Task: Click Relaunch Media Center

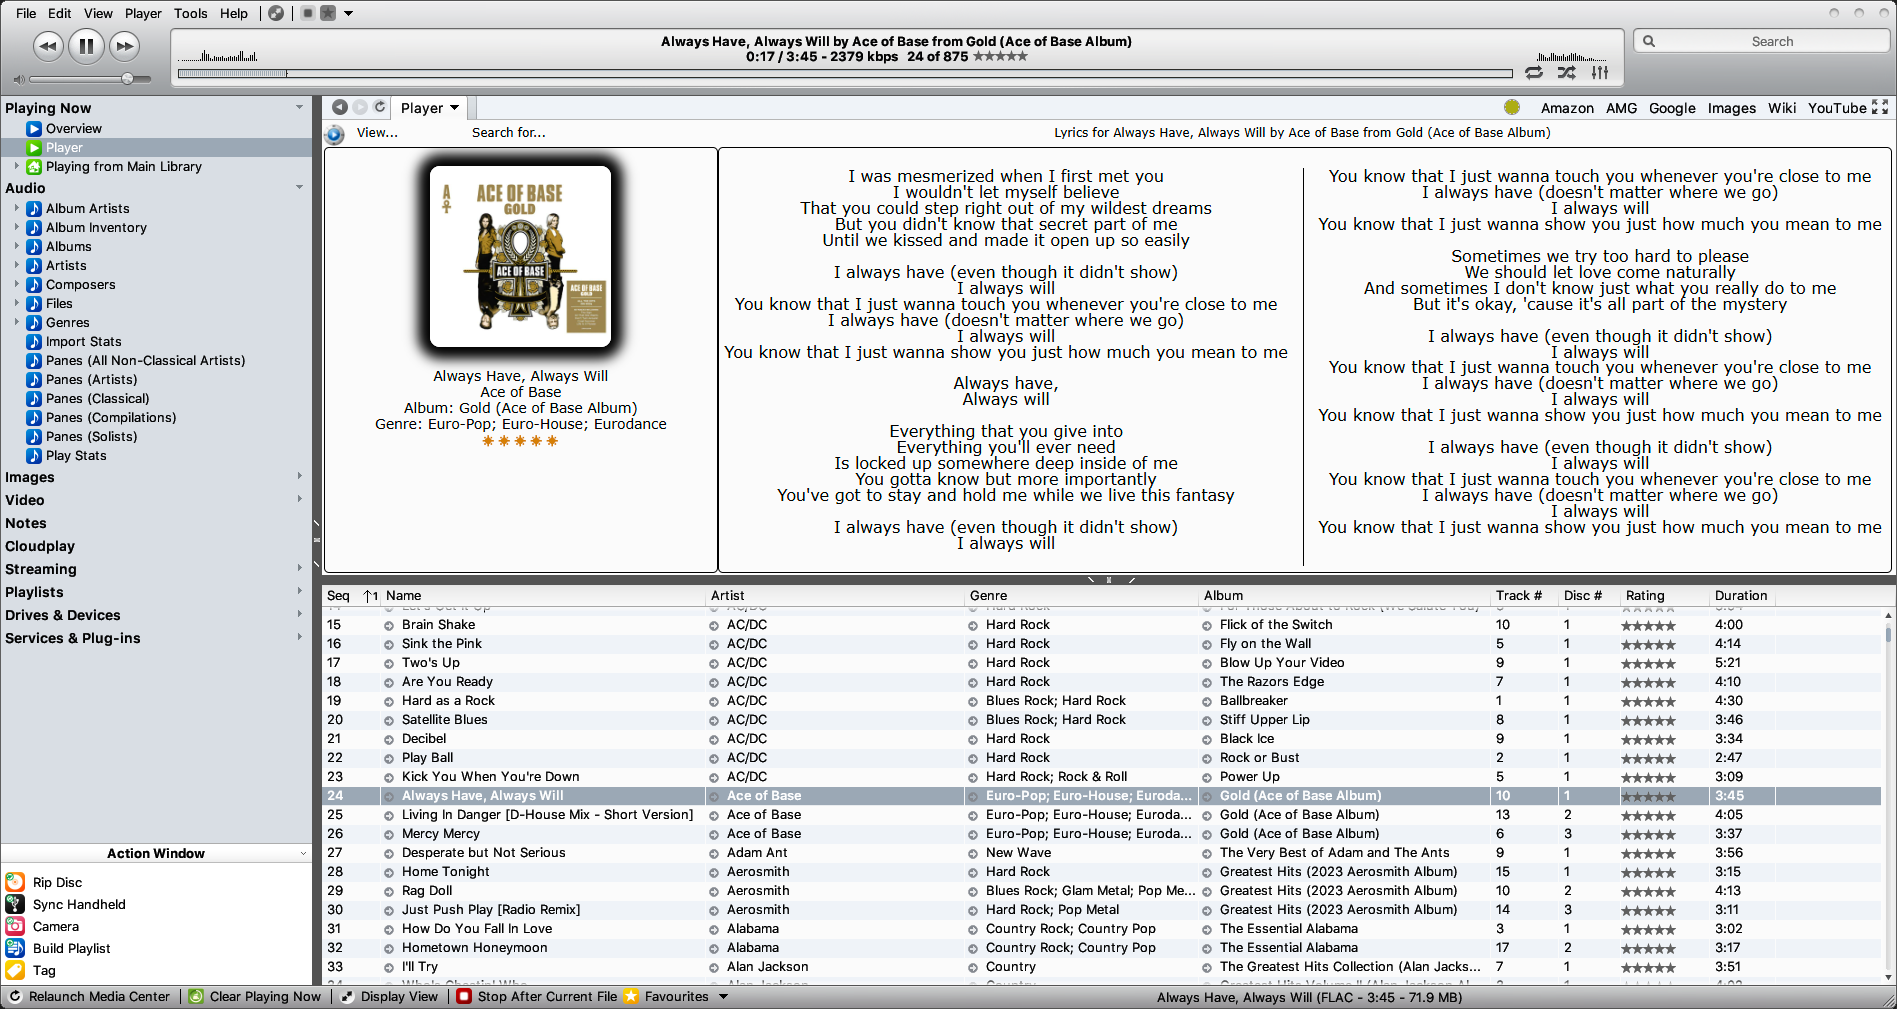Action: (x=88, y=996)
